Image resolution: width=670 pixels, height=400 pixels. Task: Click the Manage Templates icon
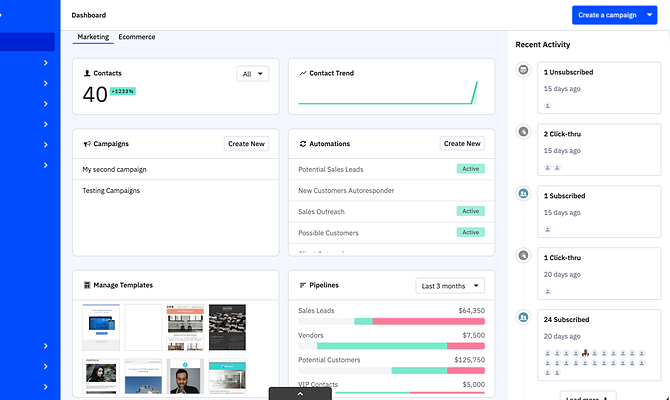tap(87, 285)
